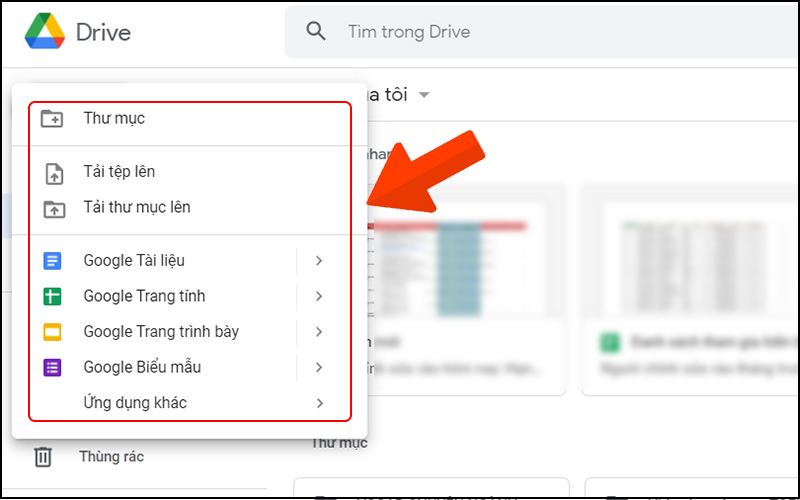
Task: Click the trash bin icon in sidebar
Action: (x=43, y=457)
